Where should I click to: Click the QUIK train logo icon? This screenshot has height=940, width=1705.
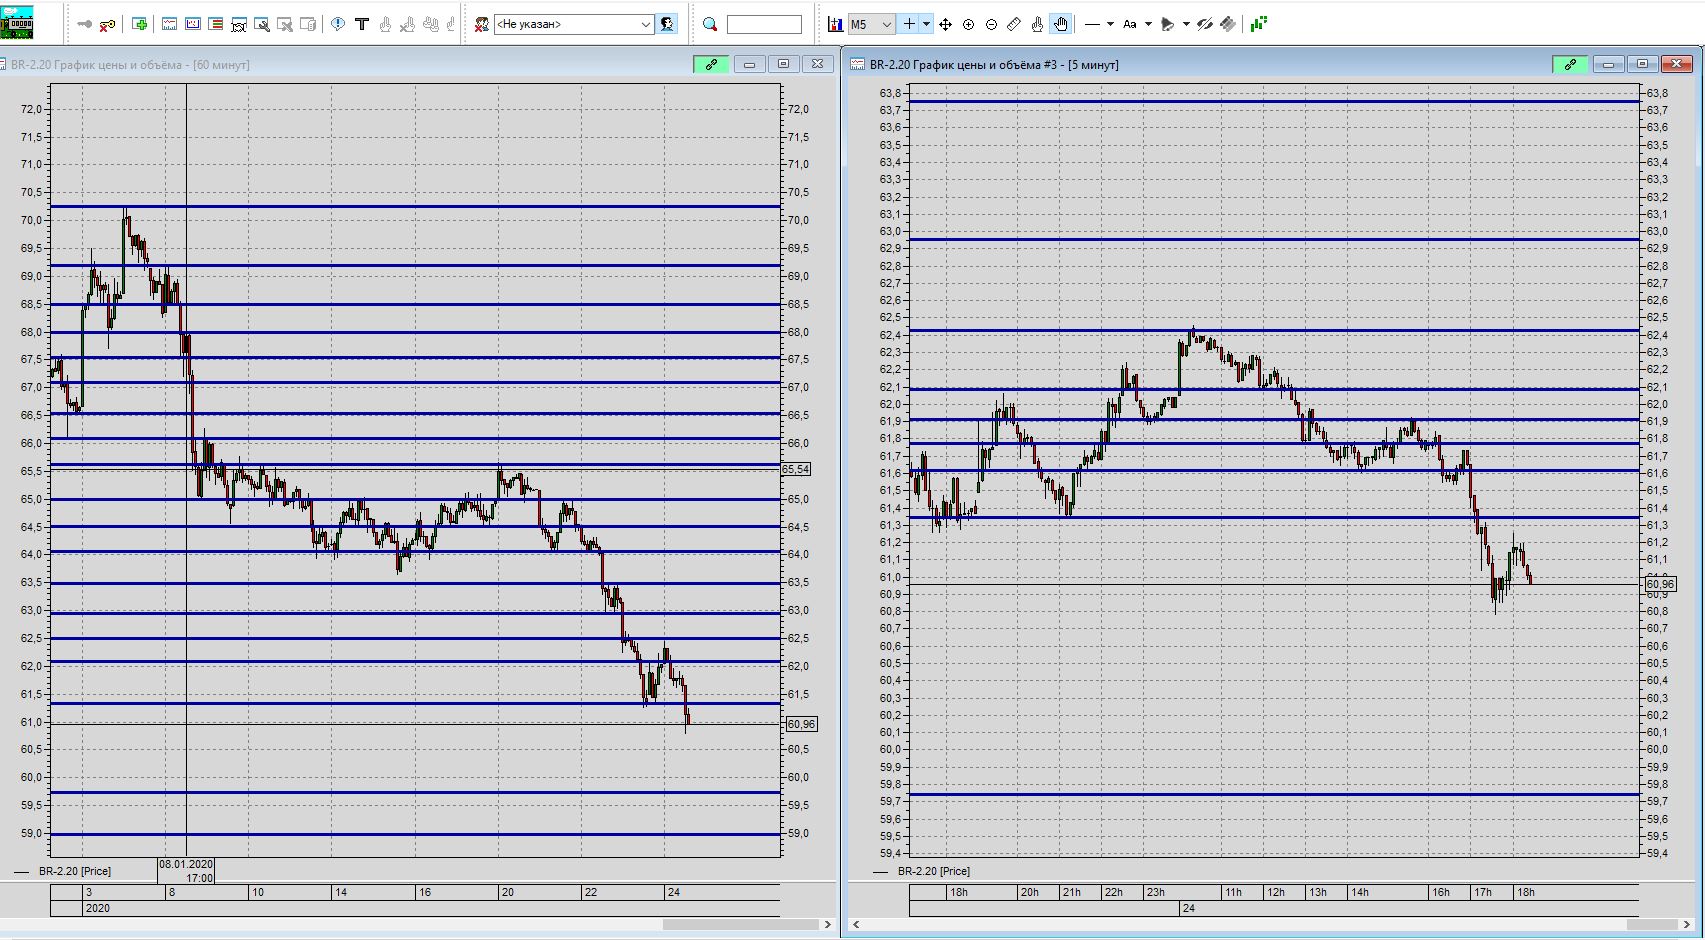point(17,23)
